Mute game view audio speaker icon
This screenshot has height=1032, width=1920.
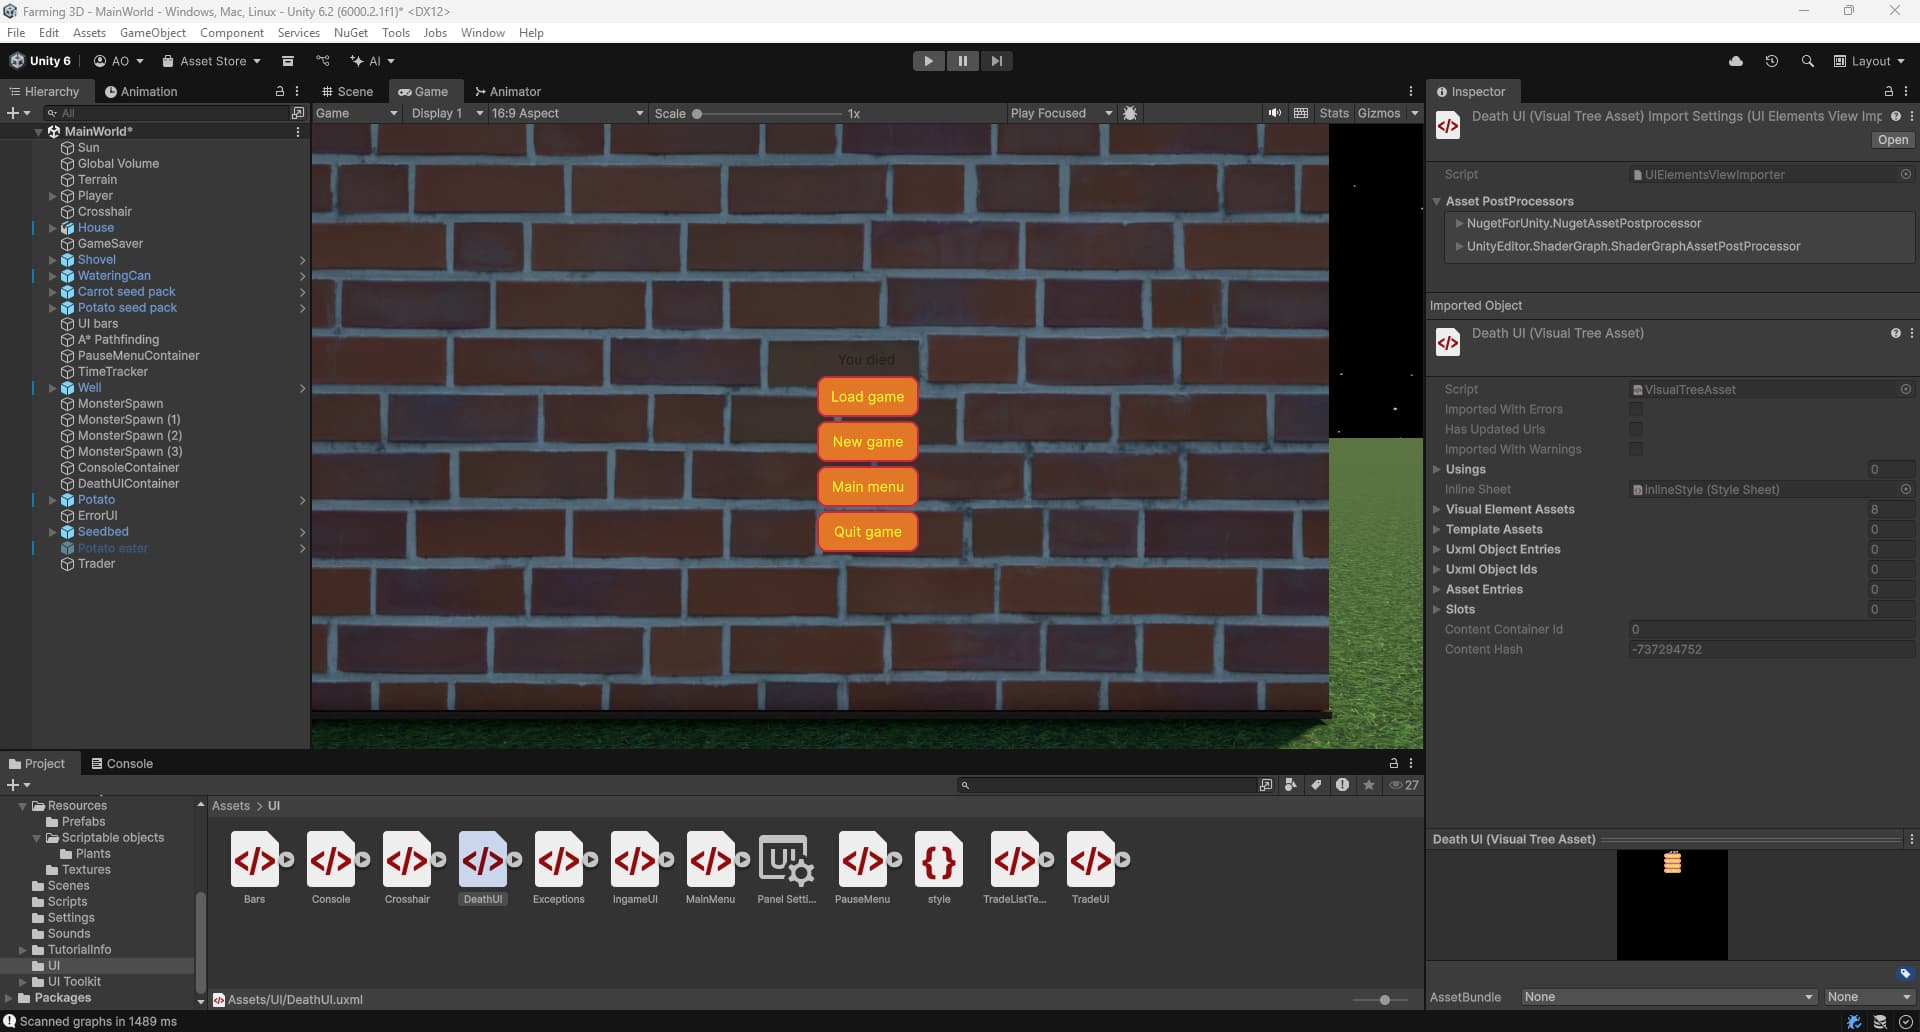1274,113
